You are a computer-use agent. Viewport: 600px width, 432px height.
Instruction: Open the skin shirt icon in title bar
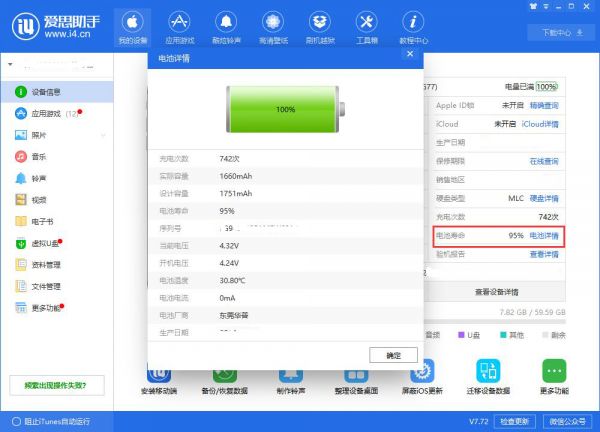point(533,6)
